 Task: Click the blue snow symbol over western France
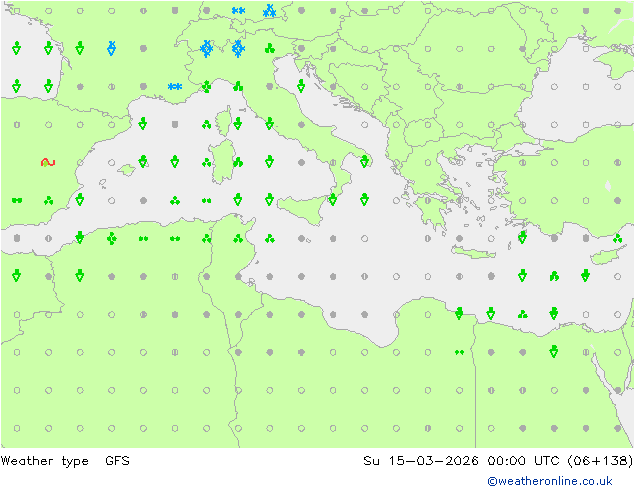[x=112, y=48]
